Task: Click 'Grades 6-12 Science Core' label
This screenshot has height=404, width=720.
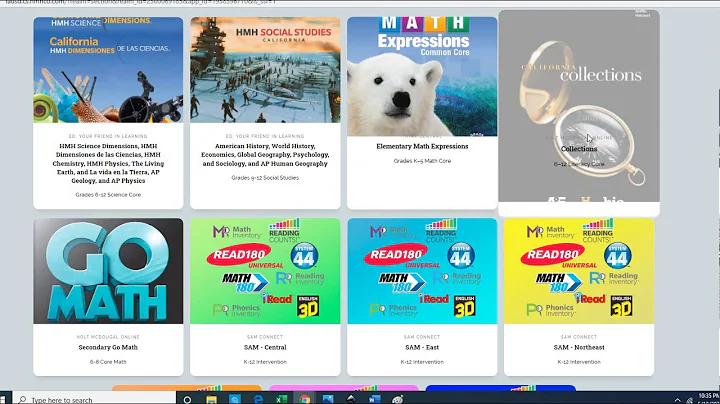Action: [108, 195]
